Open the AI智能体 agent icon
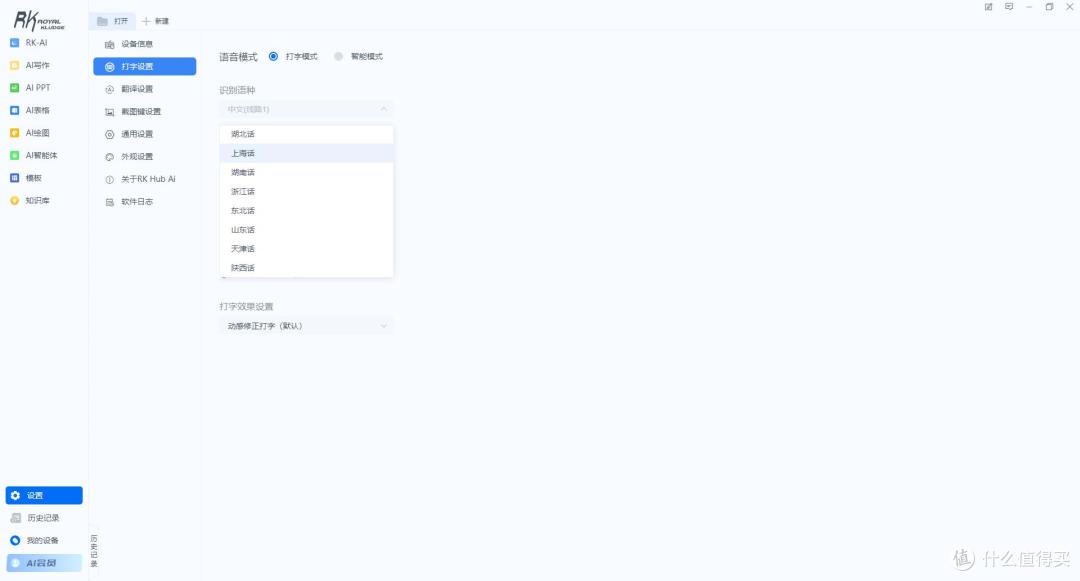 click(x=14, y=156)
